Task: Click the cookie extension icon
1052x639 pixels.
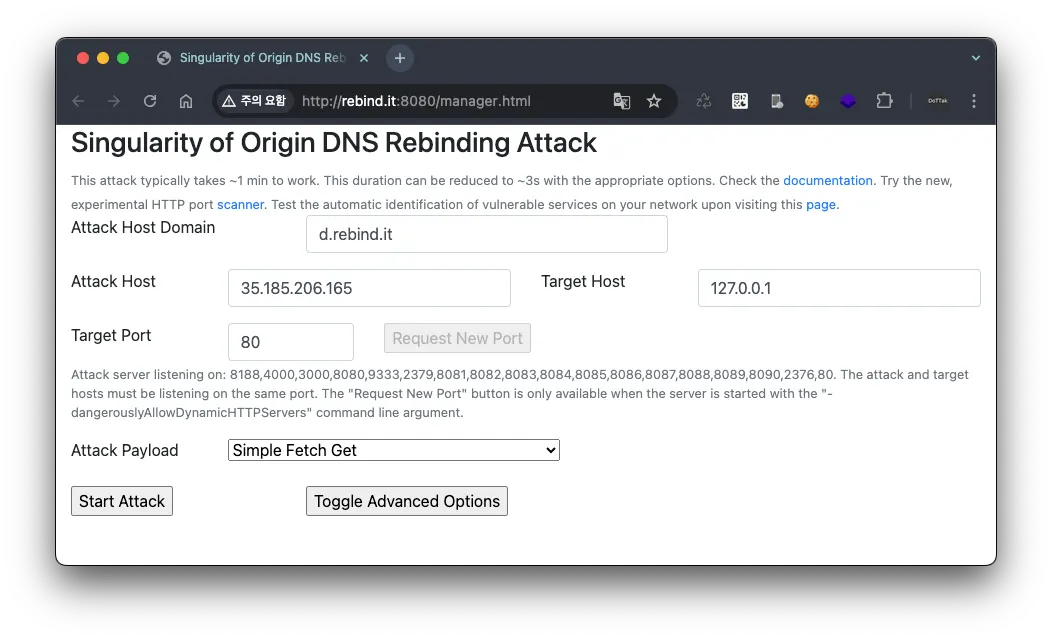Action: point(812,101)
